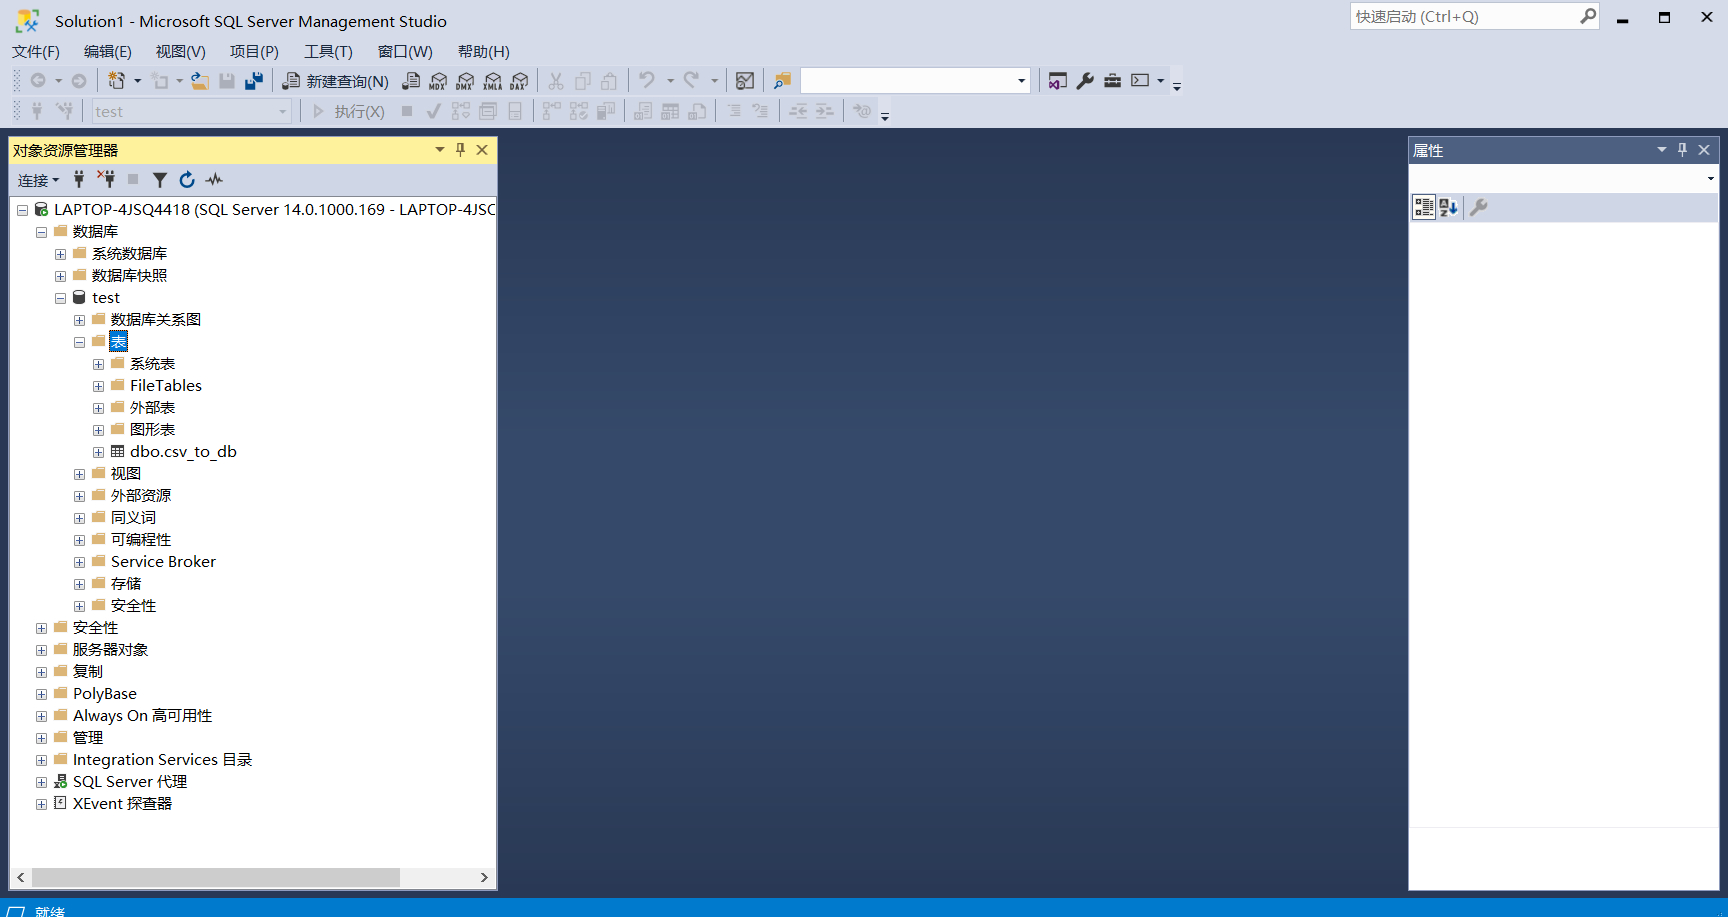
Task: Click the 新建查询(N) button
Action: (336, 81)
